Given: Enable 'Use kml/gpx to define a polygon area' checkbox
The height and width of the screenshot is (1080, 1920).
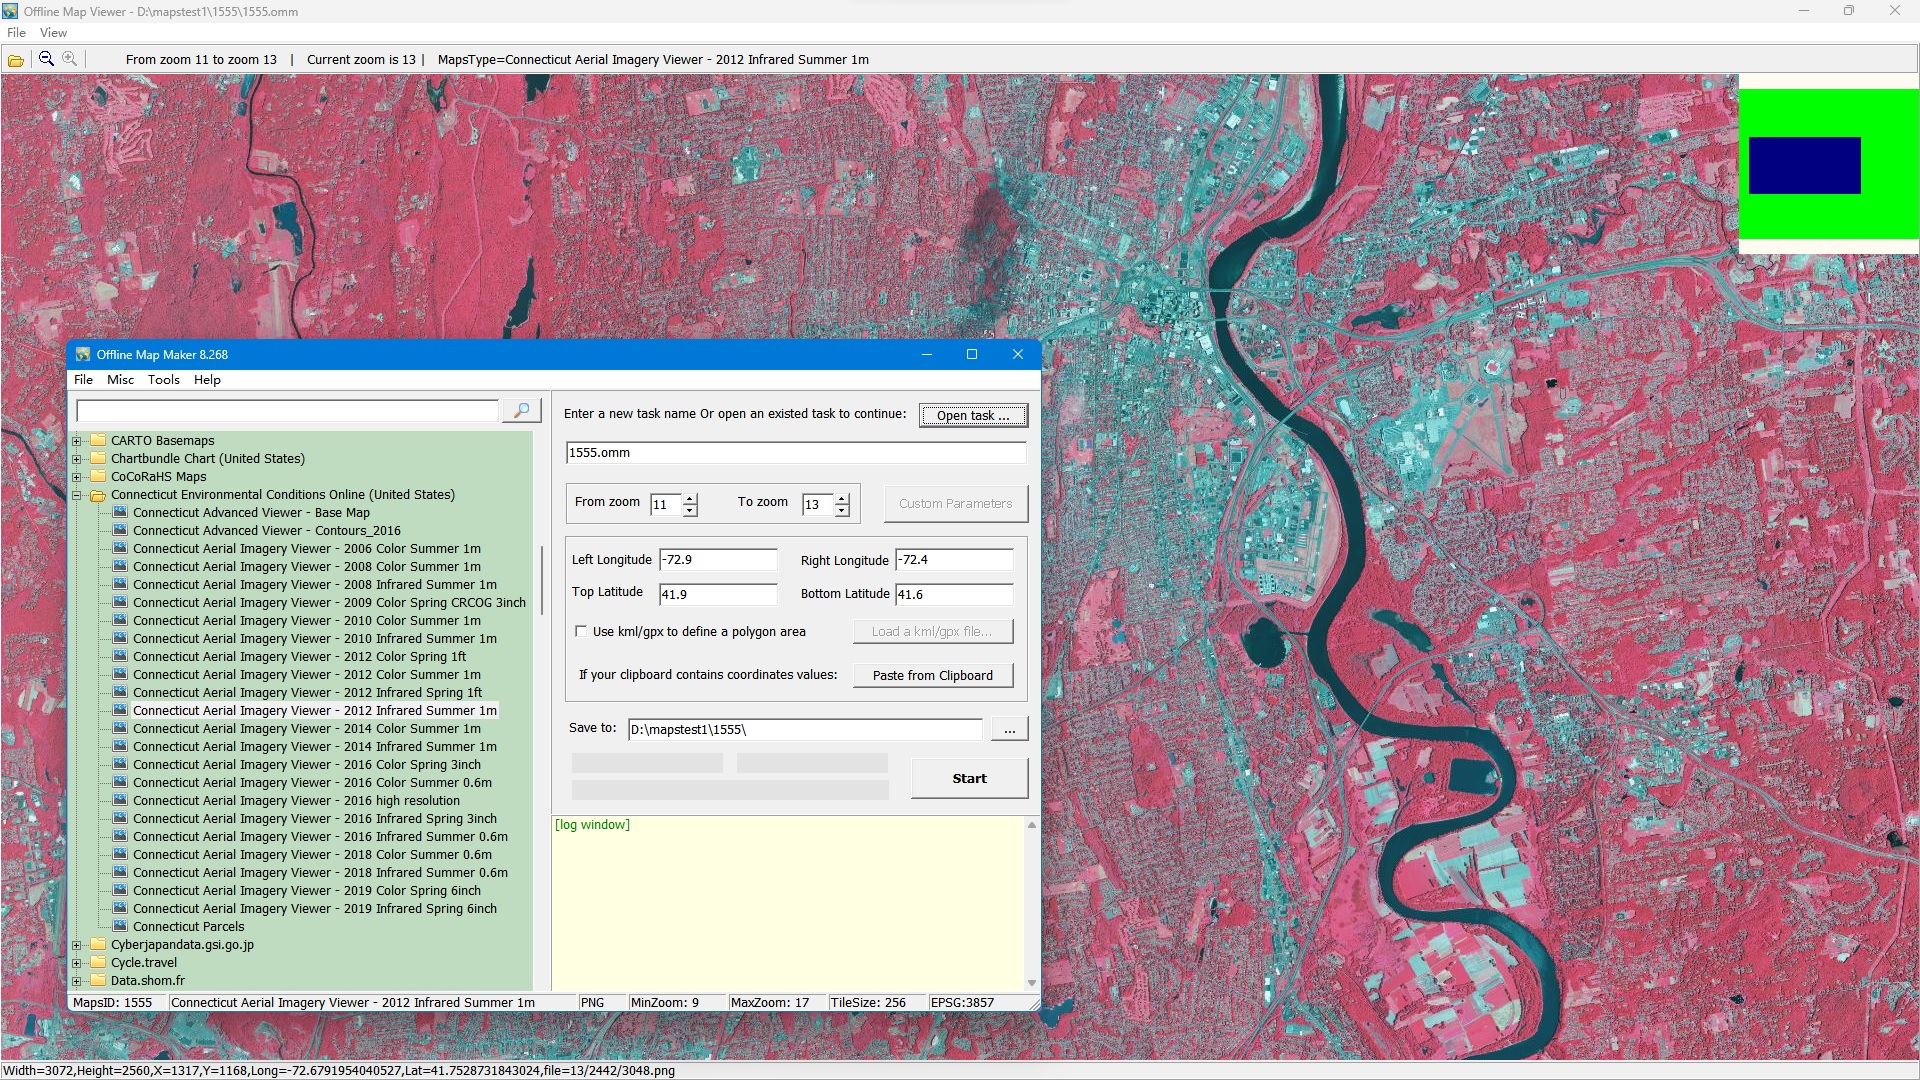Looking at the screenshot, I should (x=581, y=631).
